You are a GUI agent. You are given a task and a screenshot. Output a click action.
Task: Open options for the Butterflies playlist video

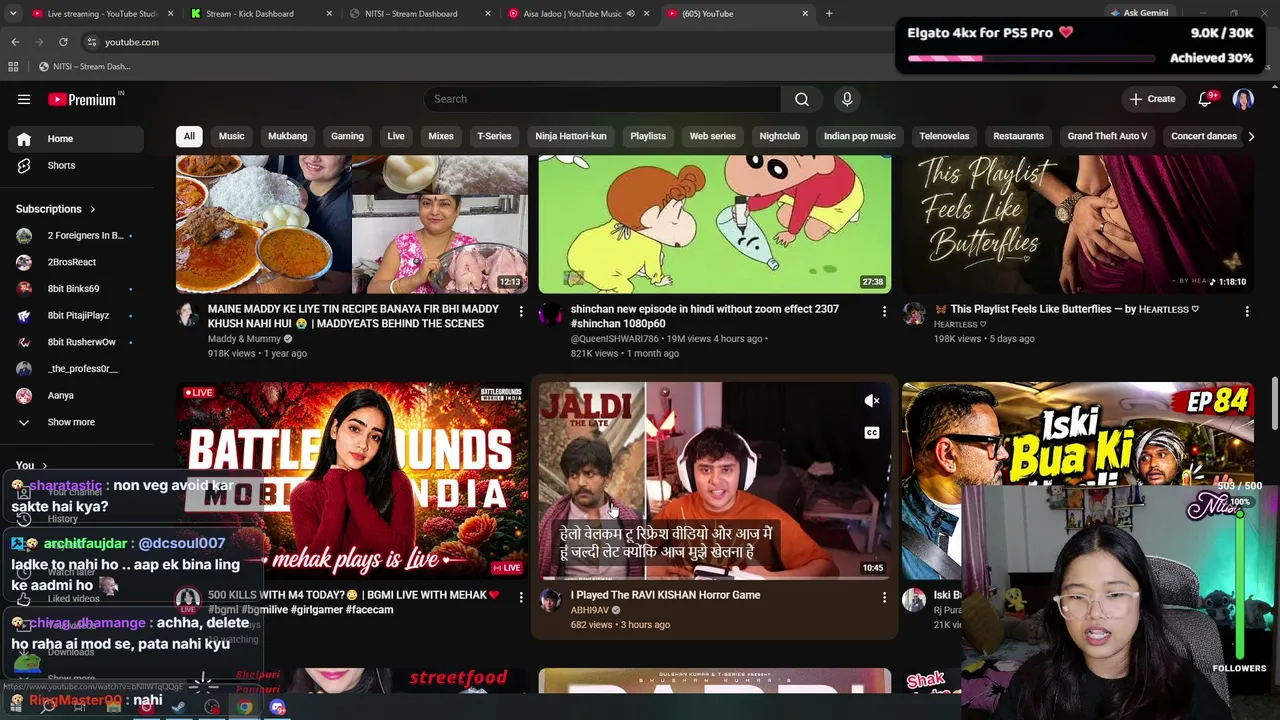1247,312
